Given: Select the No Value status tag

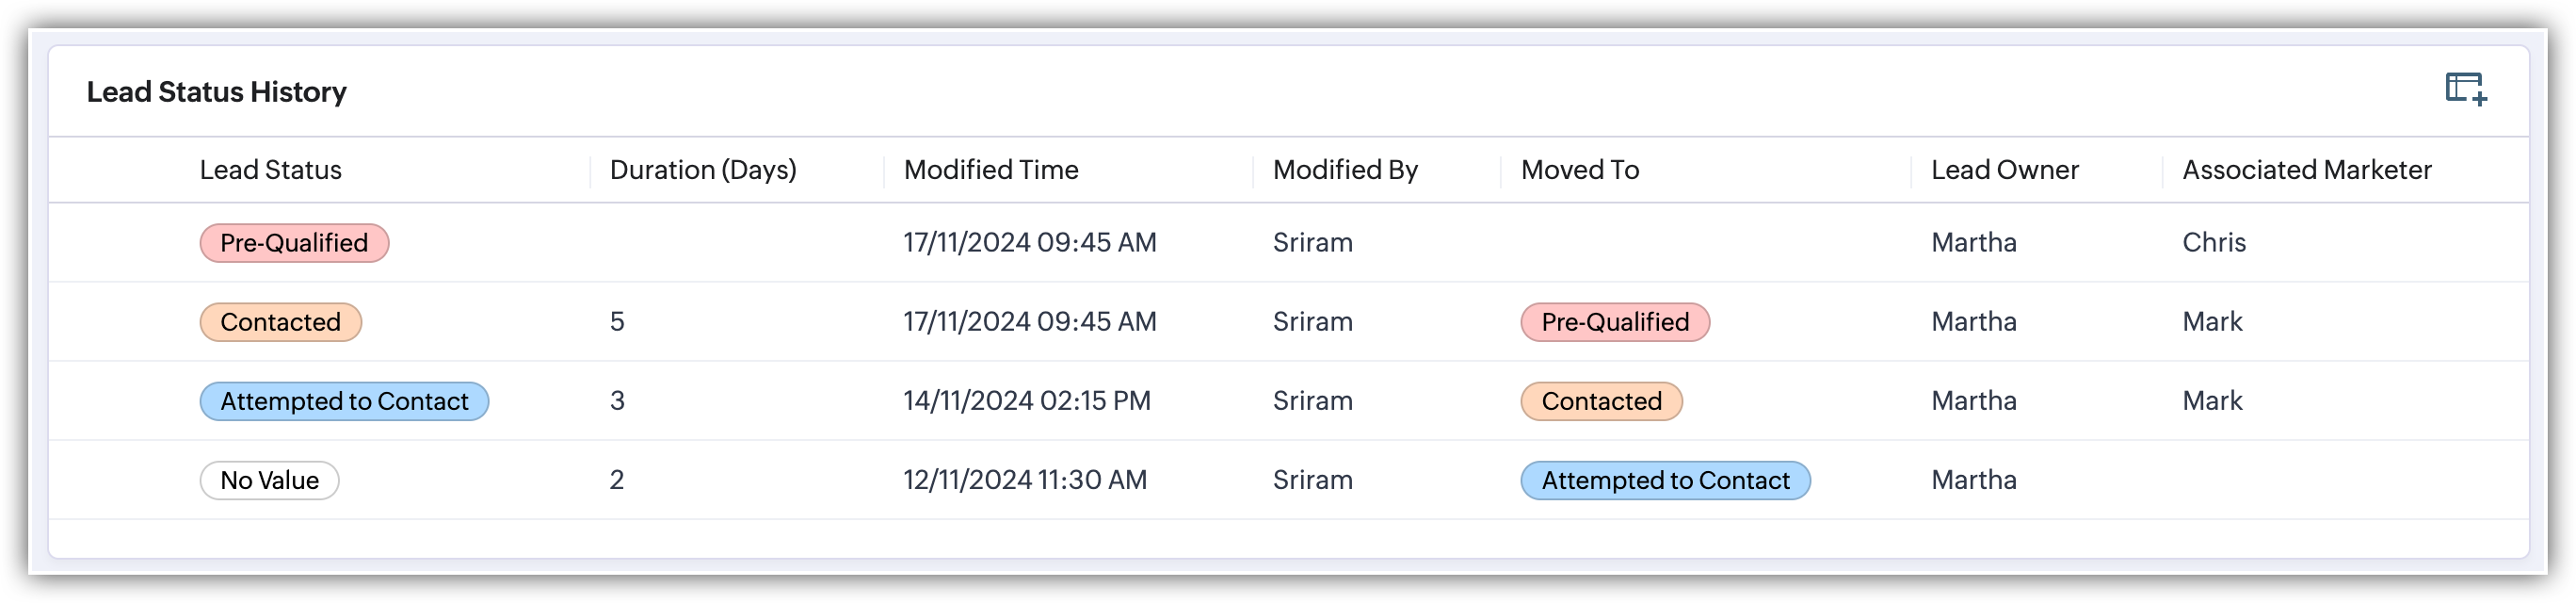Looking at the screenshot, I should click(x=269, y=480).
